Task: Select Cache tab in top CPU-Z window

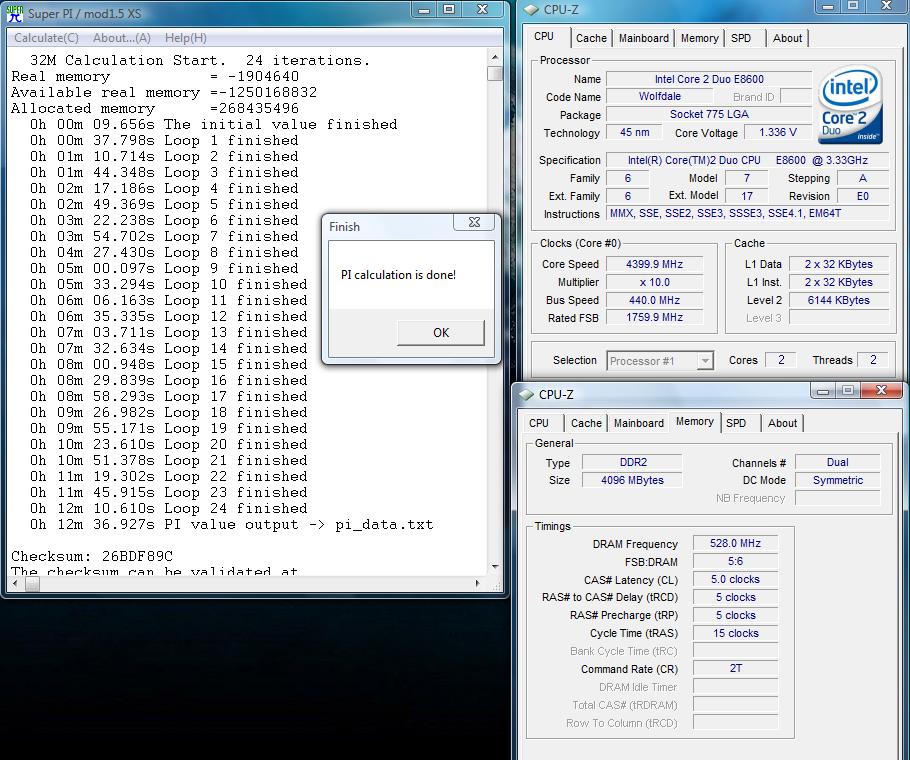Action: click(x=591, y=38)
